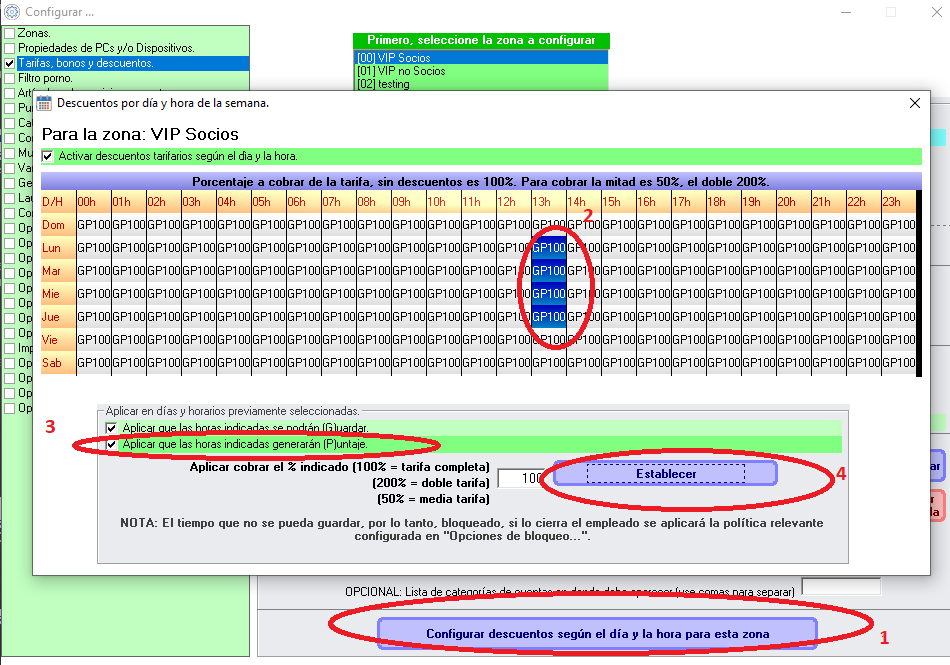Uncheck Tarifas, bonos y descuentos
The height and width of the screenshot is (665, 950).
(10, 63)
